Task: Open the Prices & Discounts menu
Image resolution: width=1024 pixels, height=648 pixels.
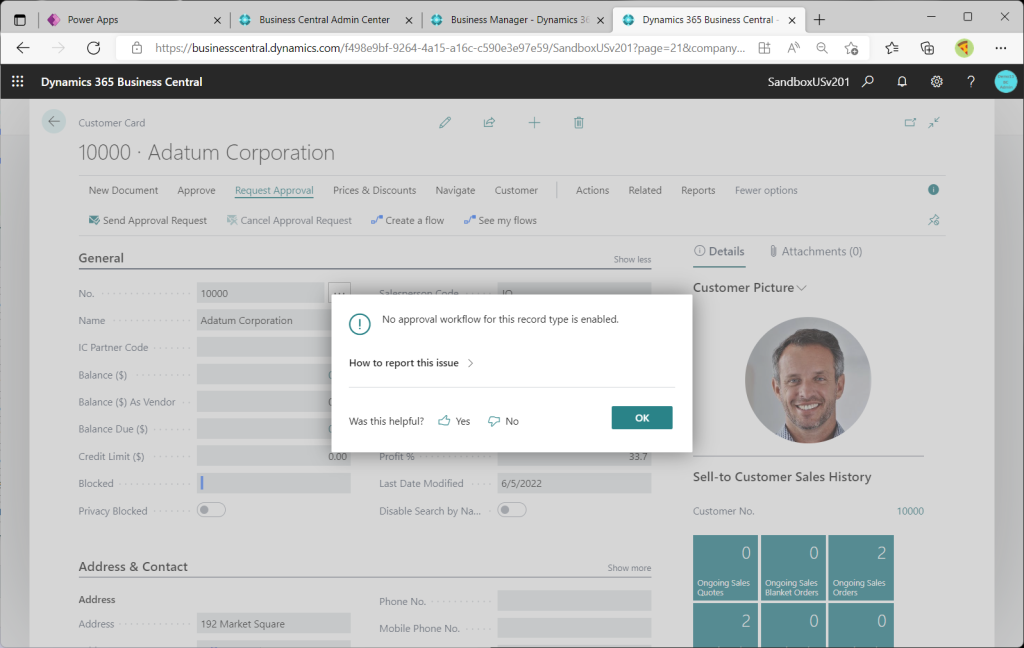Action: (374, 190)
